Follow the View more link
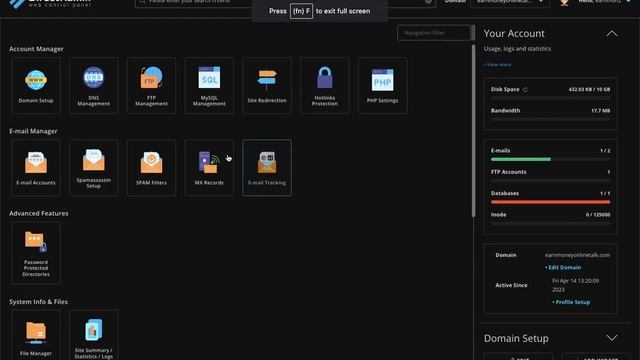The image size is (640, 360). pos(497,64)
